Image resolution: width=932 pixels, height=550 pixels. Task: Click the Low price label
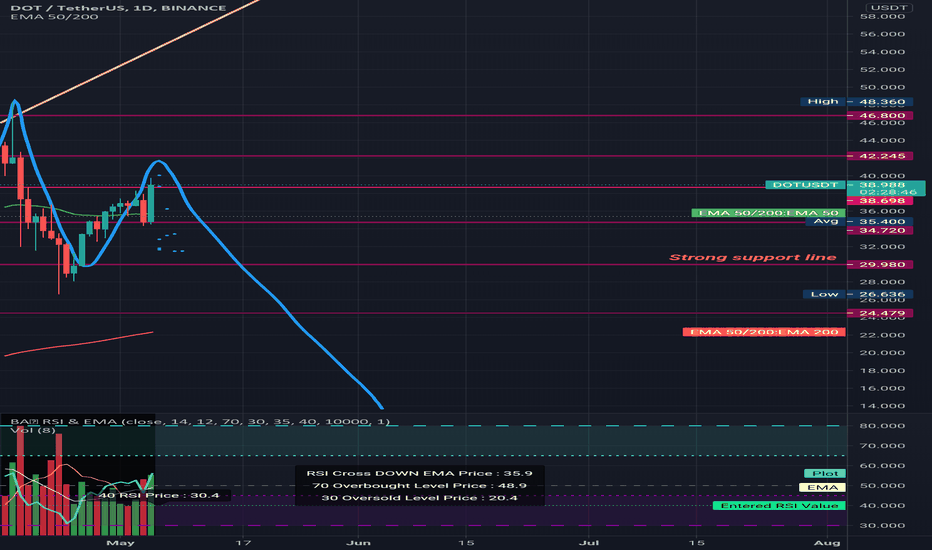coord(824,294)
